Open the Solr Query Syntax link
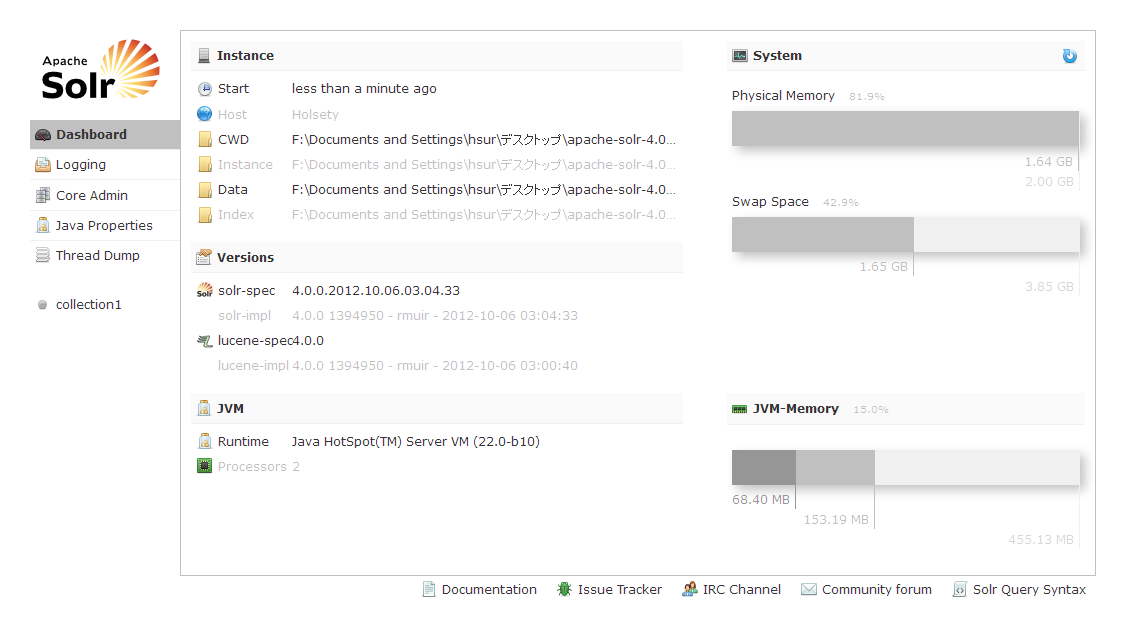This screenshot has height=636, width=1126. click(x=1029, y=590)
